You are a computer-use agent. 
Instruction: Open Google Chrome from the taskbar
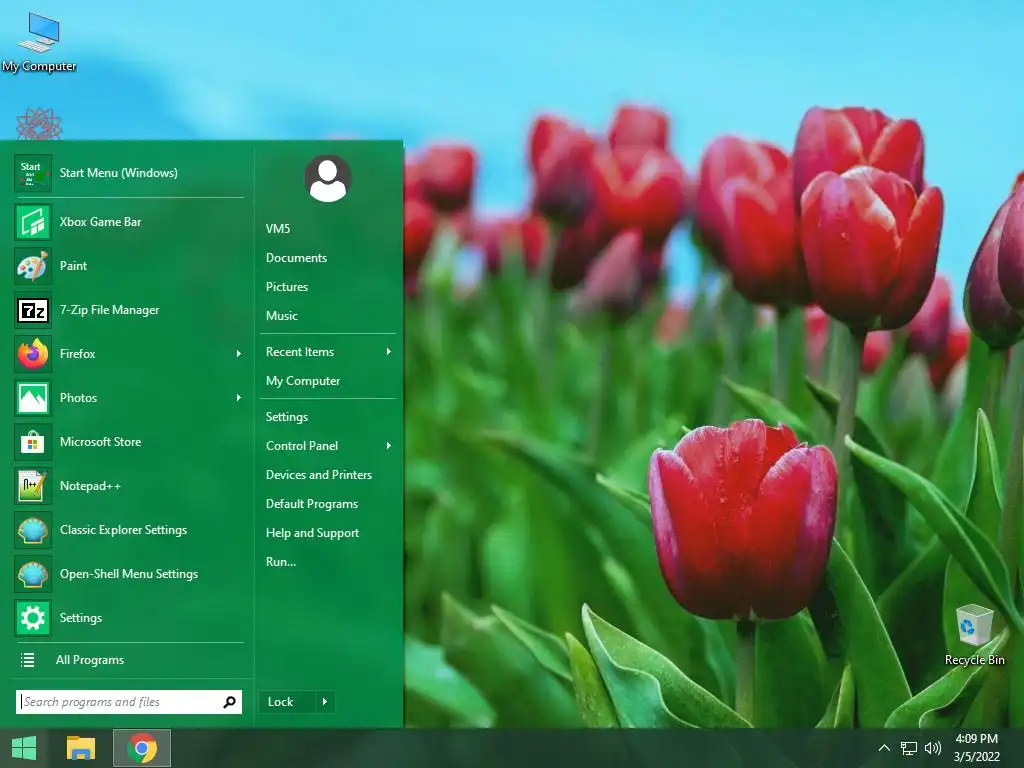click(142, 748)
